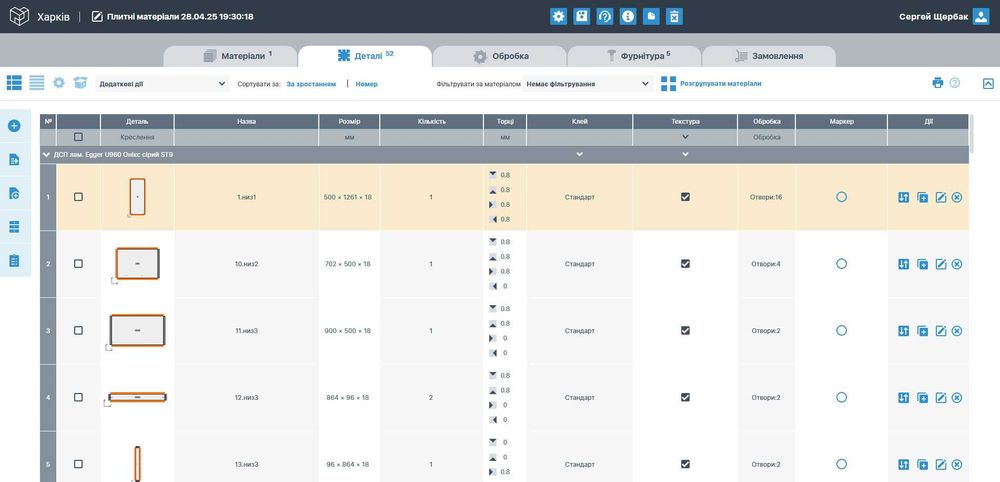
Task: Click the toolbar gear settings icon
Action: point(59,83)
